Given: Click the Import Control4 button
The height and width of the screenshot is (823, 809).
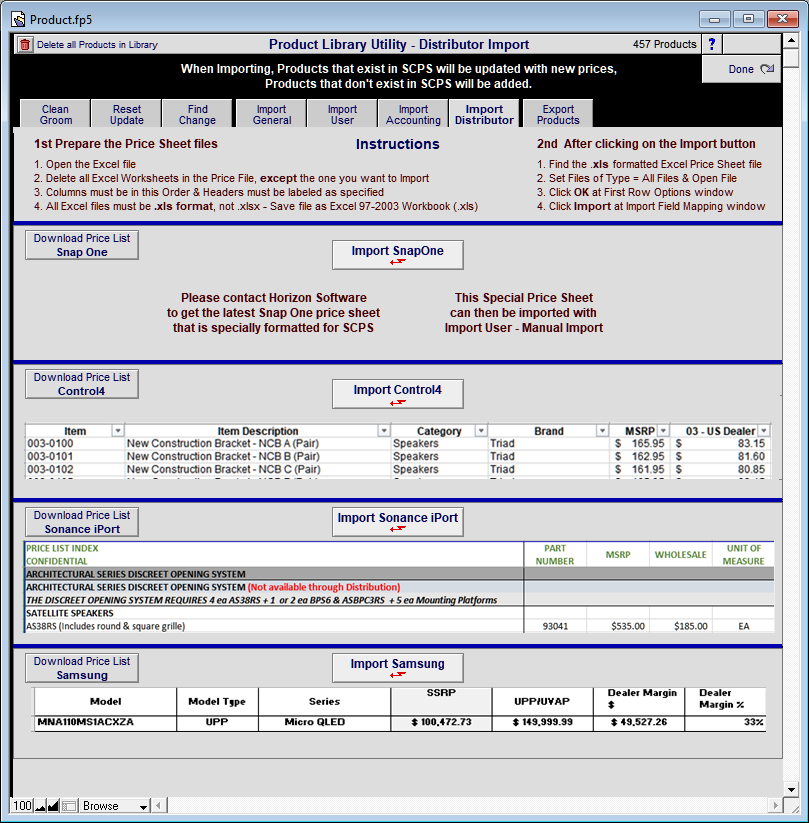Looking at the screenshot, I should coord(397,394).
